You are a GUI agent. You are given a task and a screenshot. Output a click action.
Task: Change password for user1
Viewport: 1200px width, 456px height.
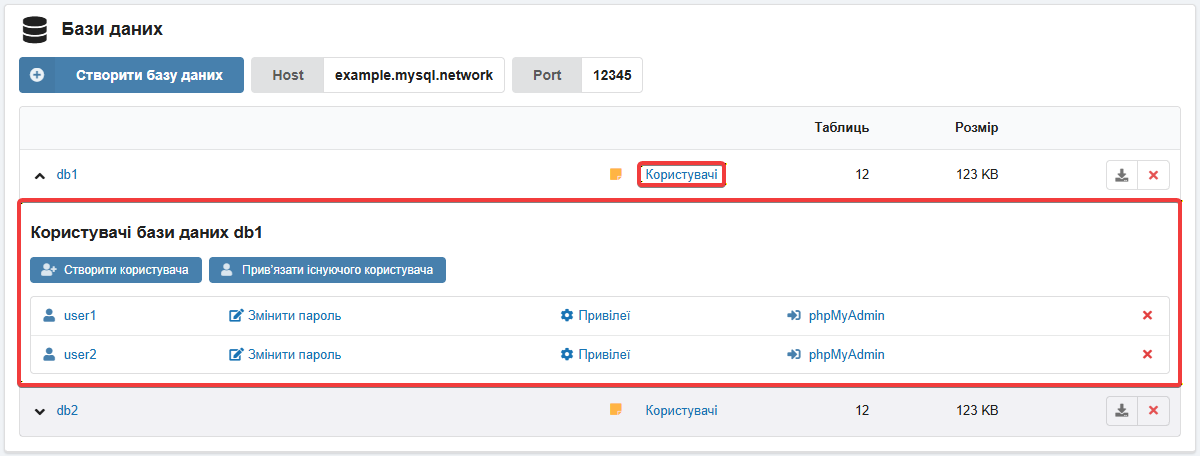coord(286,316)
